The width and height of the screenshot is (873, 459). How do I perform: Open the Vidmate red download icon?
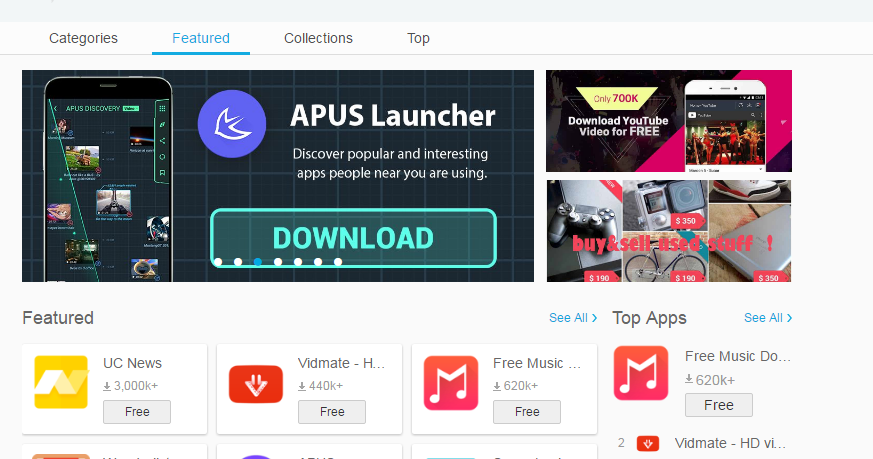(x=256, y=384)
